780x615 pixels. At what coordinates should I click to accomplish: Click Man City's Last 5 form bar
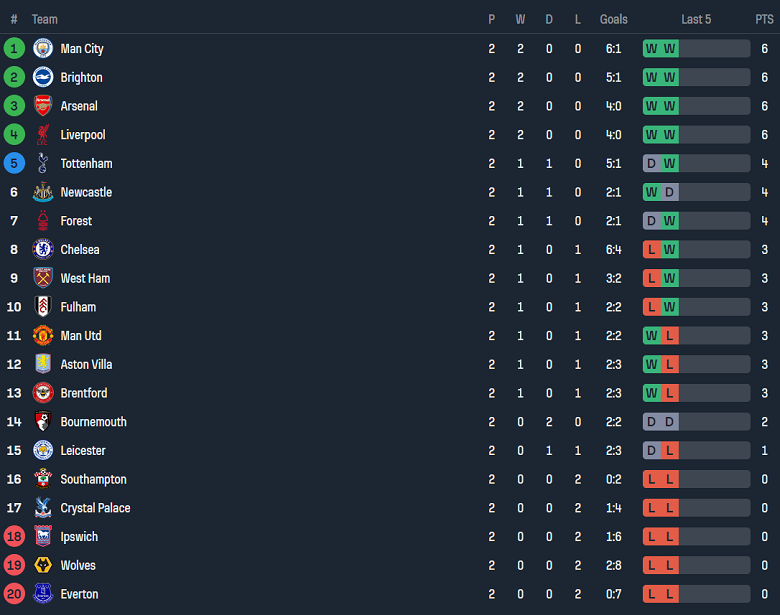pyautogui.click(x=696, y=49)
